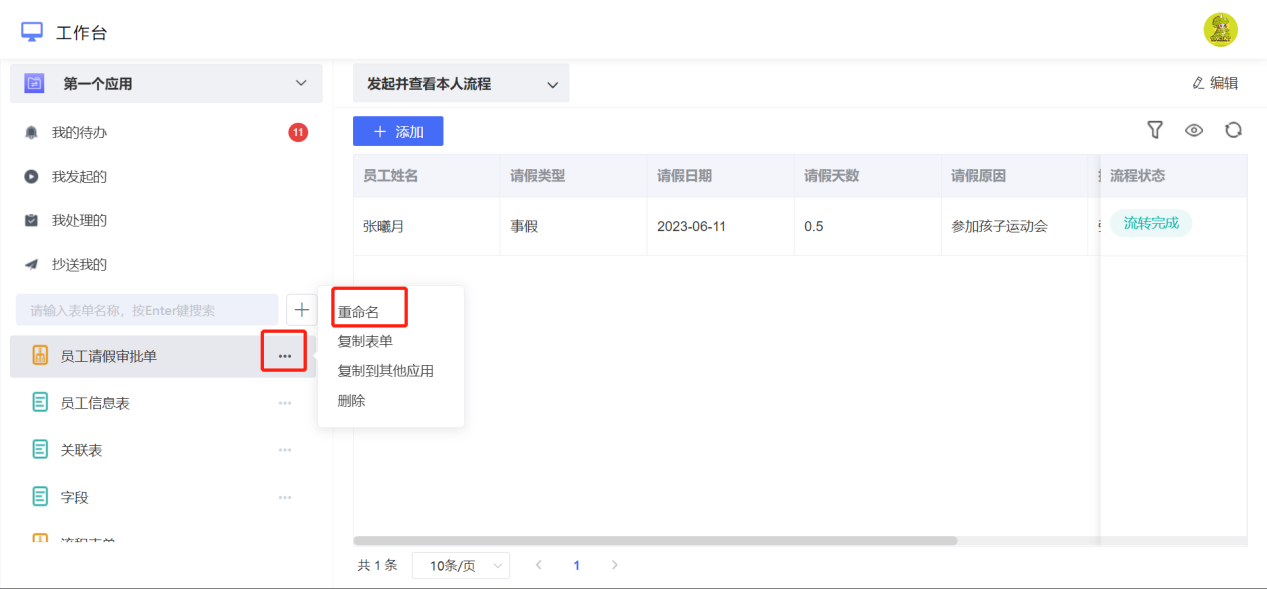
Task: Select 重命名 from context menu
Action: [358, 312]
